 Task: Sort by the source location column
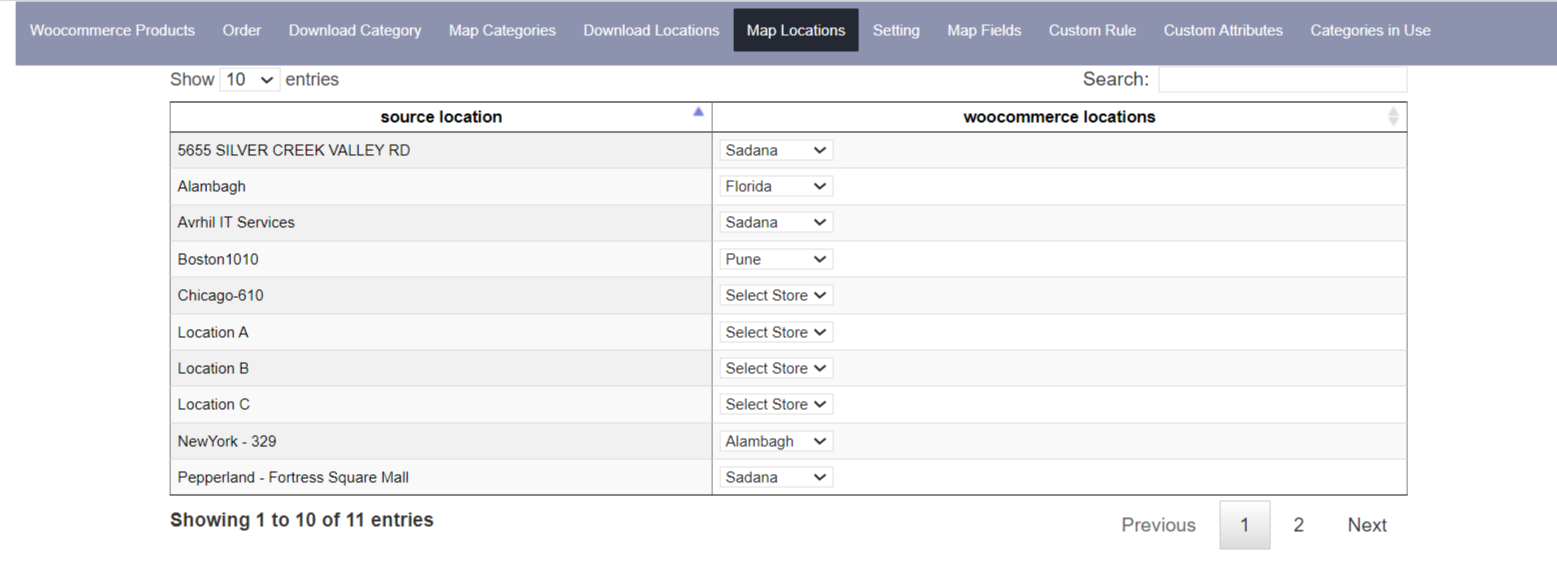coord(441,117)
